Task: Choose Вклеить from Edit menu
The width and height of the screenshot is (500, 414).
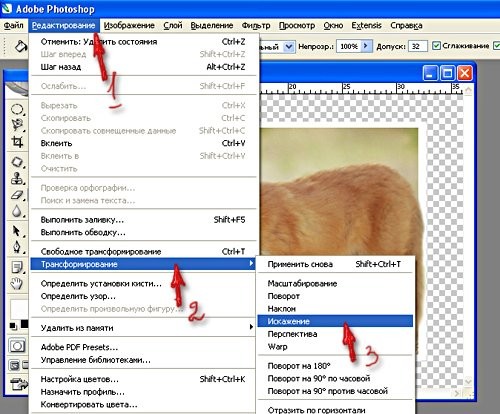Action: 144,143
